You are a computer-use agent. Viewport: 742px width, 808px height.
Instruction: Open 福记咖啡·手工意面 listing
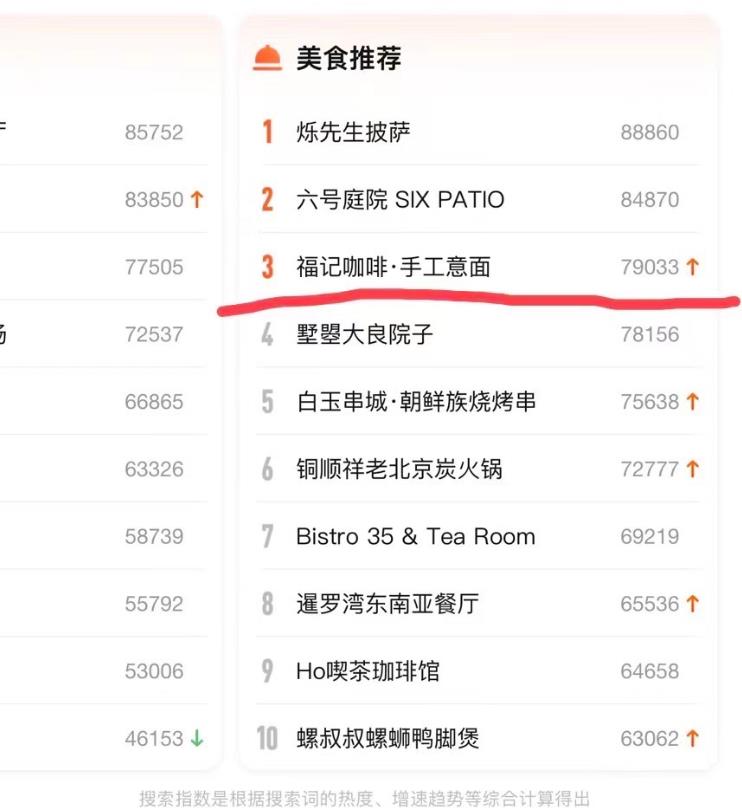tap(393, 267)
